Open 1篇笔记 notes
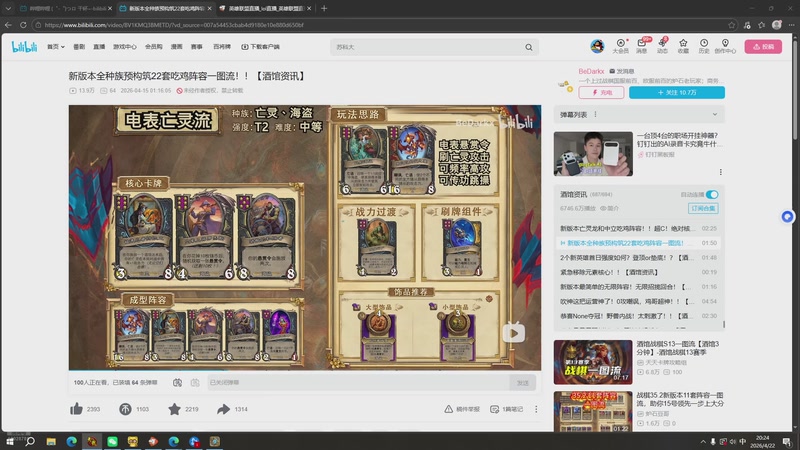Screen dimensions: 800x450 (x=507, y=409)
